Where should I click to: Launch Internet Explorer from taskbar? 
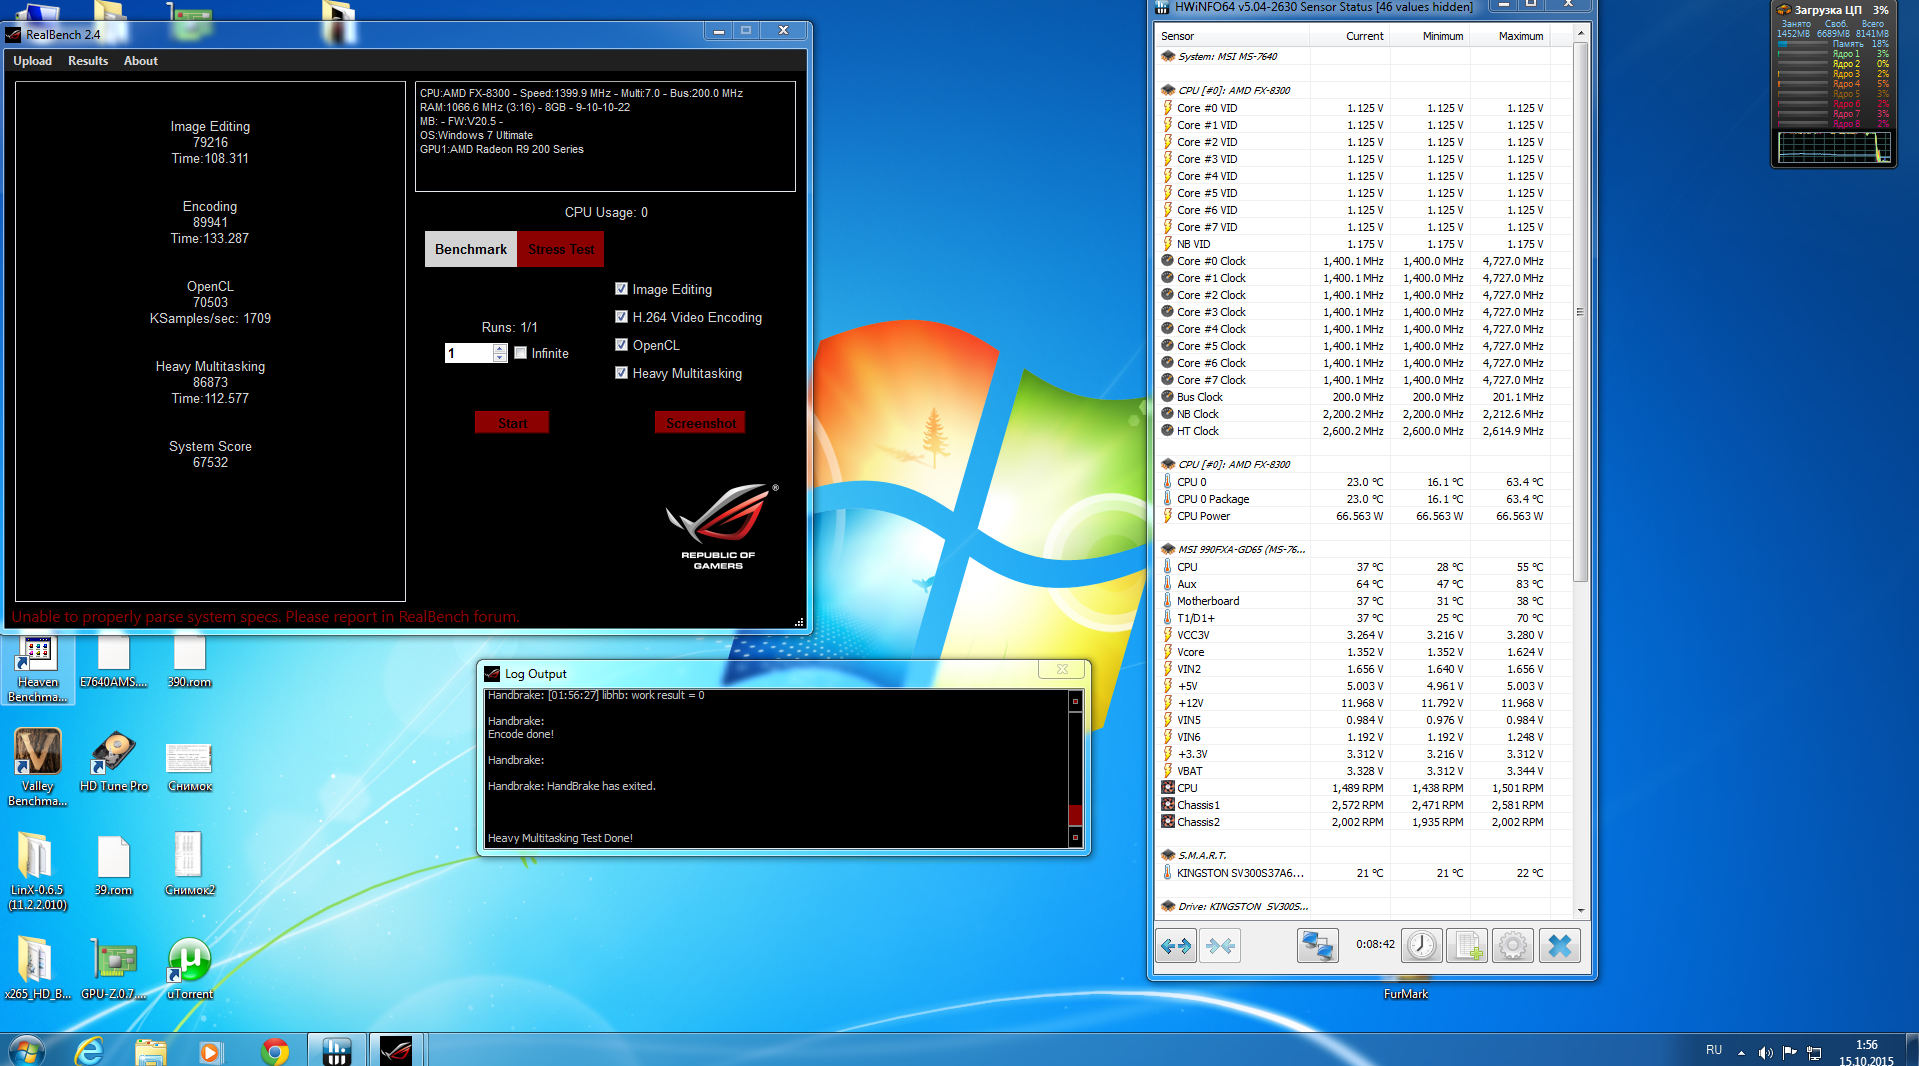tap(89, 1051)
